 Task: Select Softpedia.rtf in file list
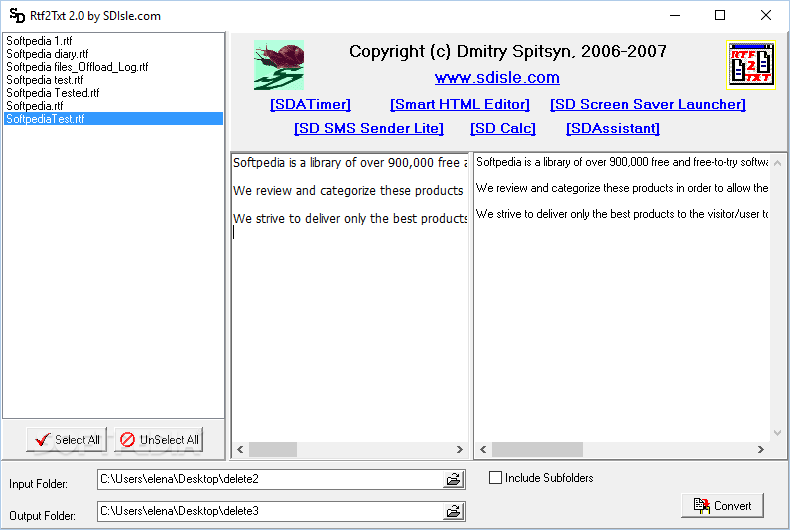pos(113,106)
